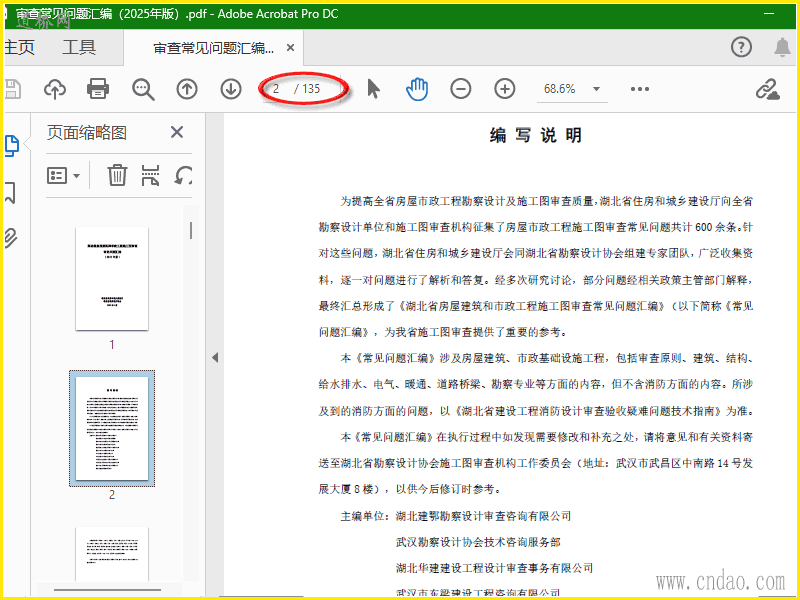Print the document using printer icon
Screen dimensions: 800x600
98,89
